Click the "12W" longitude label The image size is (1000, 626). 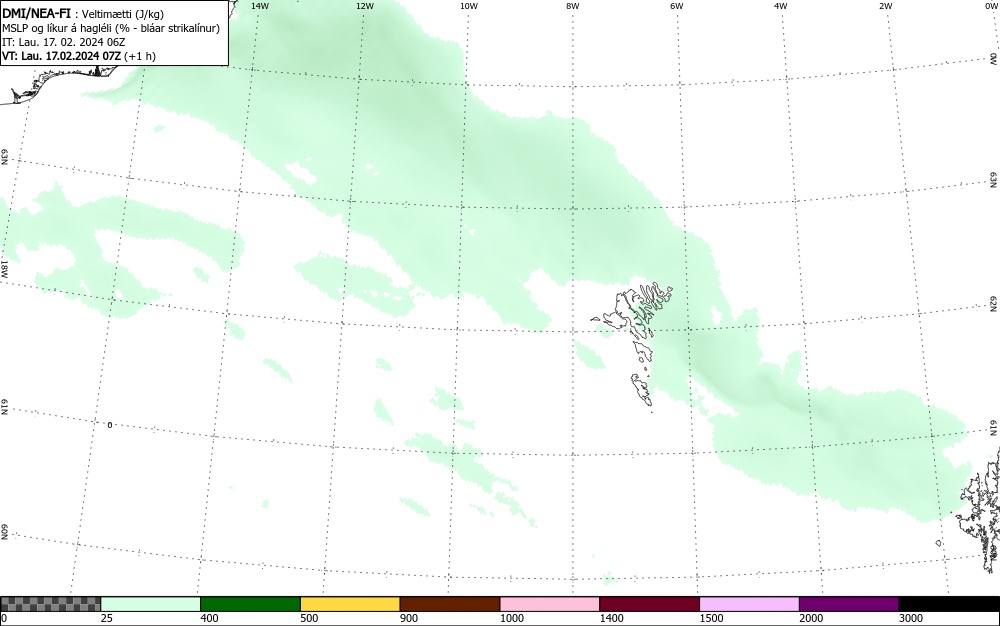[x=364, y=6]
